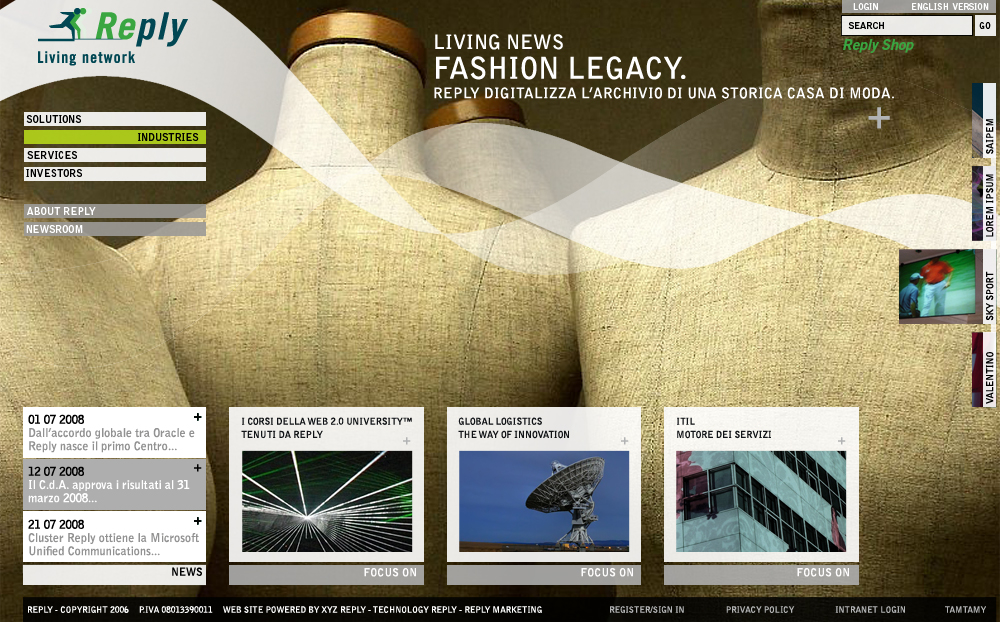Switch to English Version
The width and height of the screenshot is (1000, 622).
pos(950,6)
